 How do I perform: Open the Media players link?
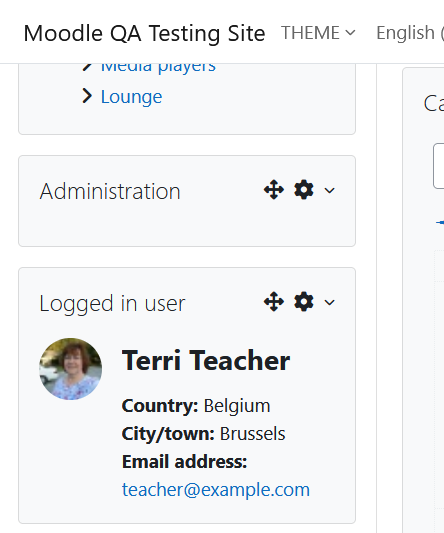tap(158, 67)
